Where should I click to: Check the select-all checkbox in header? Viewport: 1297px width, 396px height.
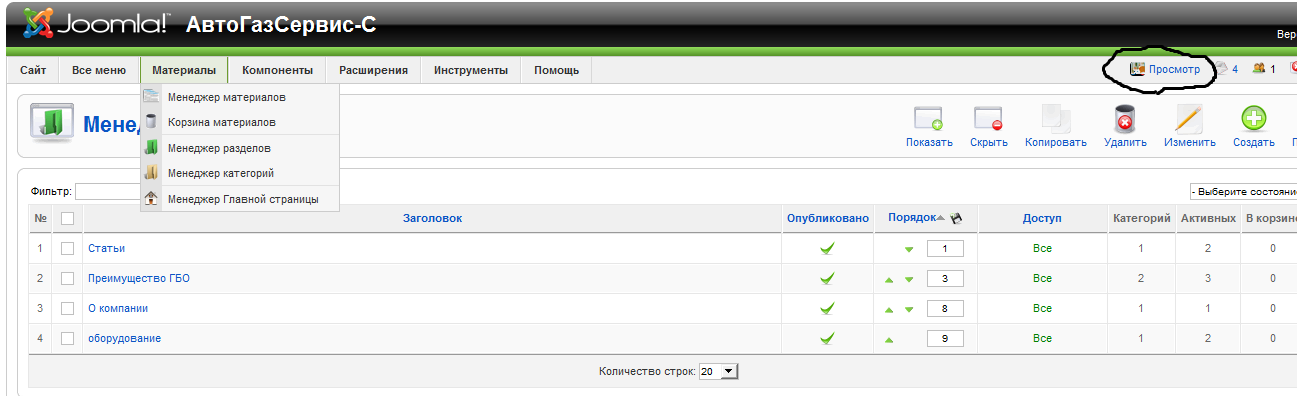click(68, 218)
